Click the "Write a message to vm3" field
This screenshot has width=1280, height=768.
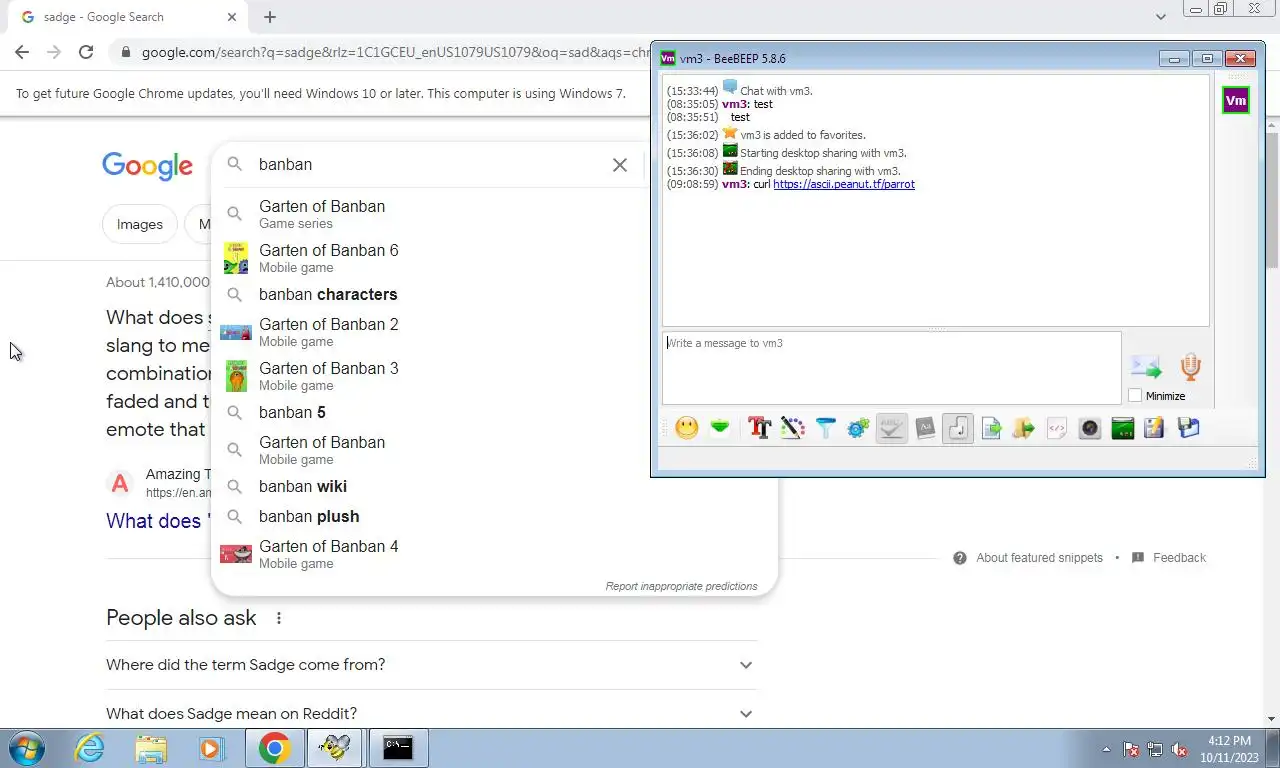click(891, 368)
